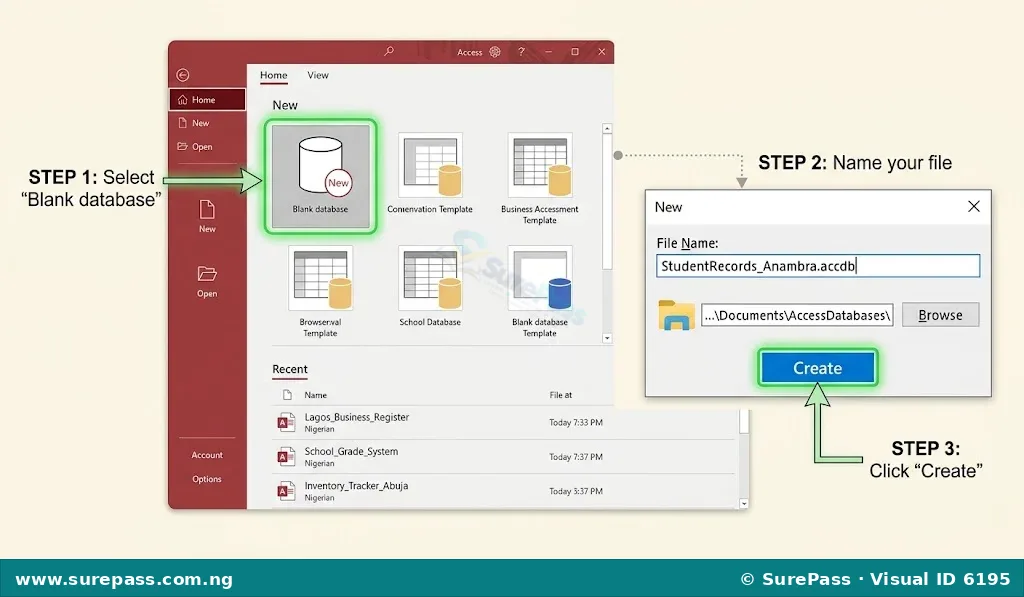Switch to the Home tab

274,75
